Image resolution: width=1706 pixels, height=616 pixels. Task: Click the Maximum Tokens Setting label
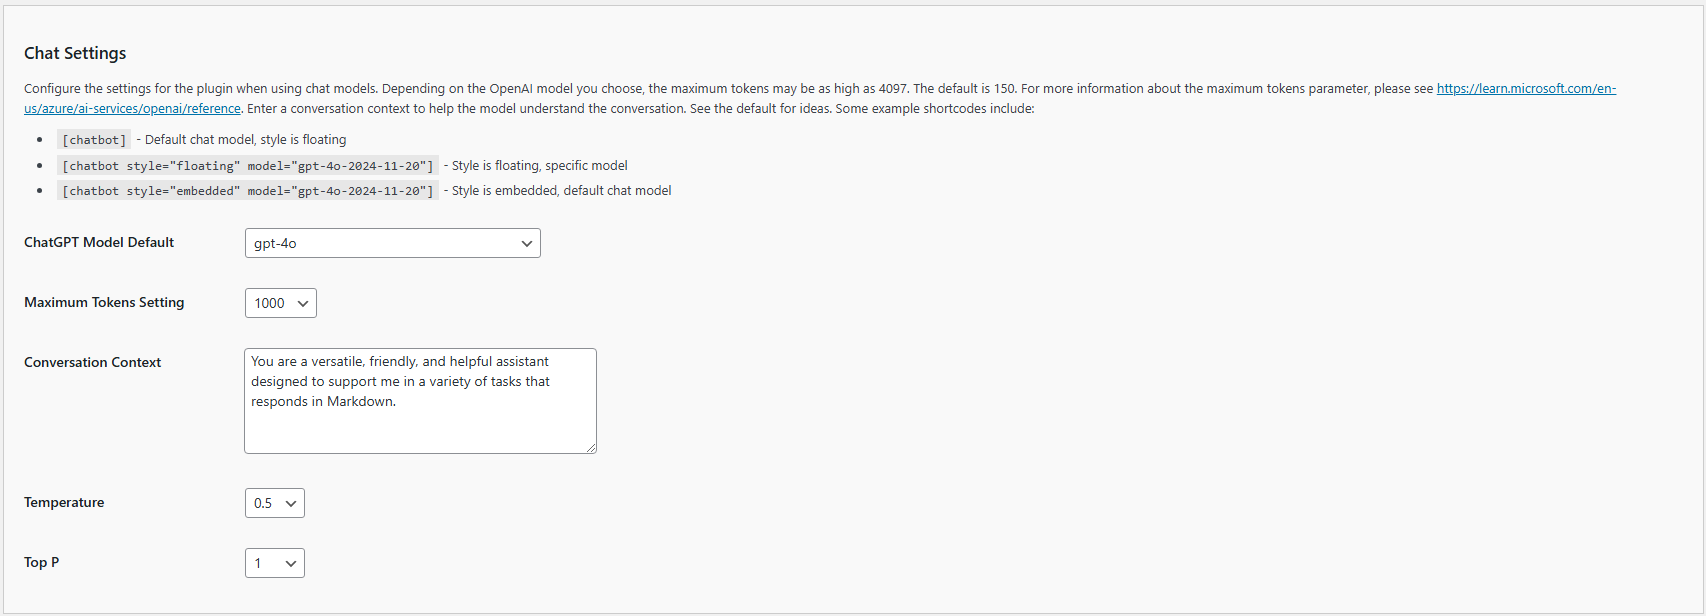tap(104, 302)
